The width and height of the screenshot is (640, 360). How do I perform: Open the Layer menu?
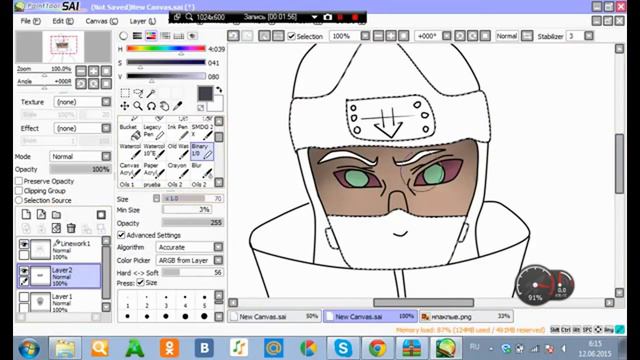pyautogui.click(x=143, y=21)
